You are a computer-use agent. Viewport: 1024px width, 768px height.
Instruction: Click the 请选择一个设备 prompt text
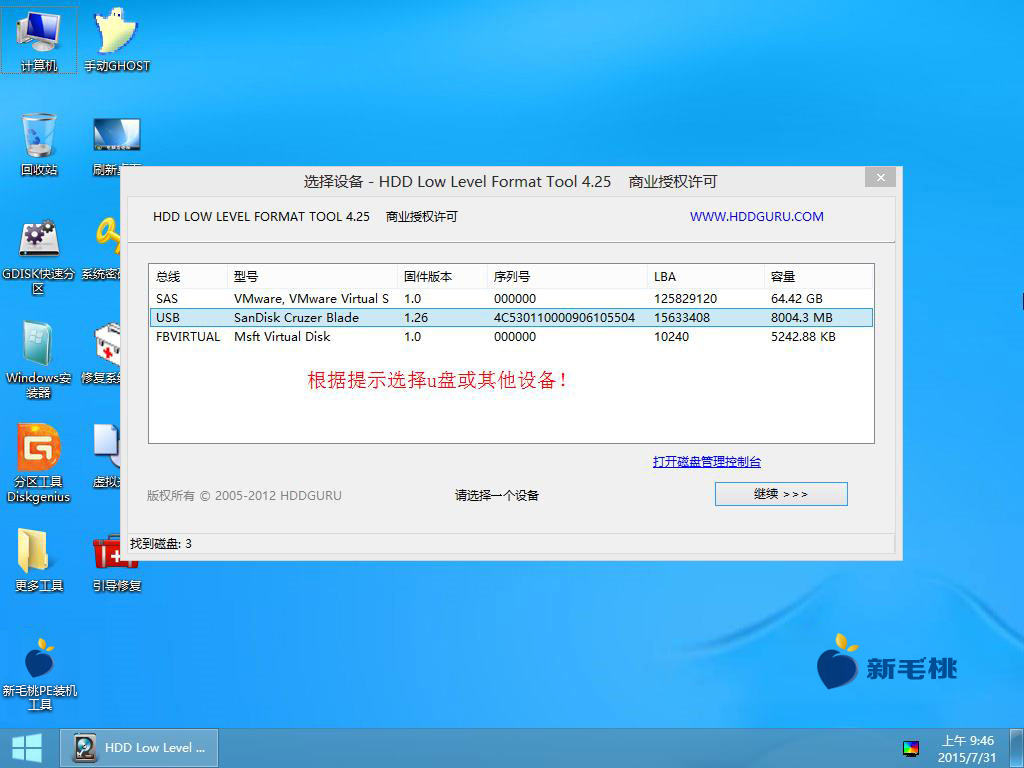pyautogui.click(x=497, y=495)
